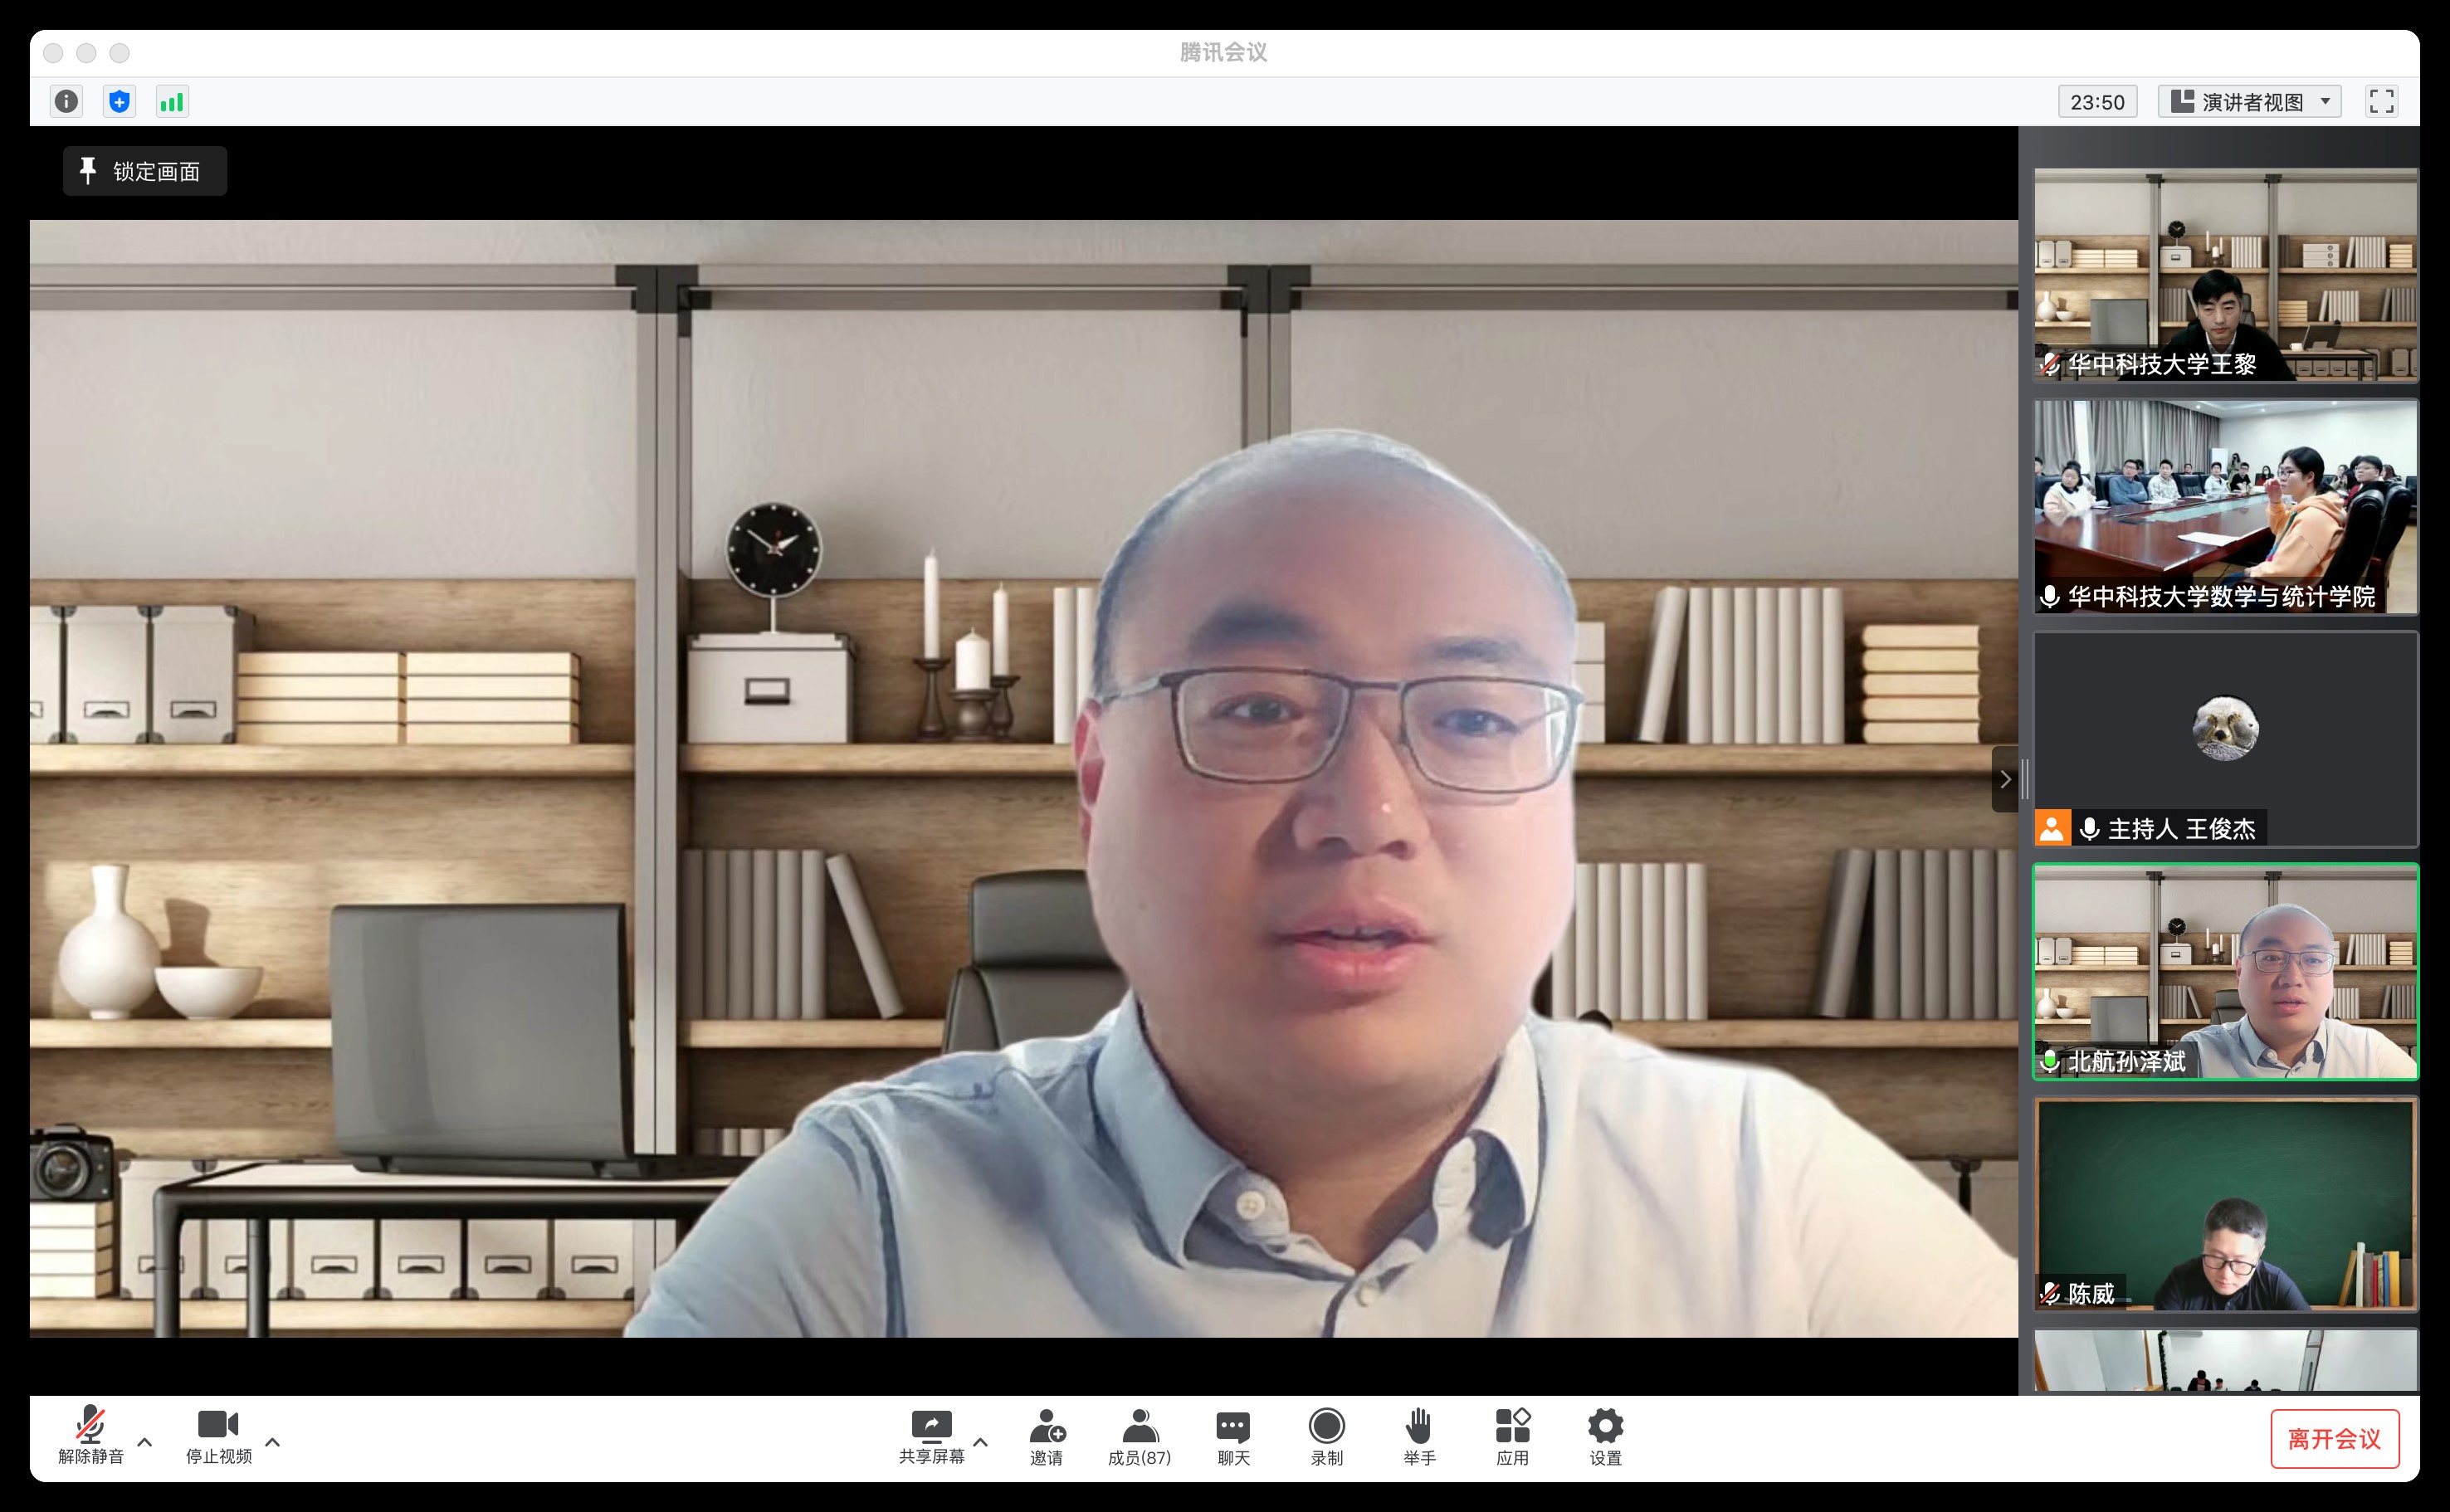The width and height of the screenshot is (2450, 1512).
Task: Select the 华中科技大学数学与统计学院 video thumbnail
Action: point(2226,507)
